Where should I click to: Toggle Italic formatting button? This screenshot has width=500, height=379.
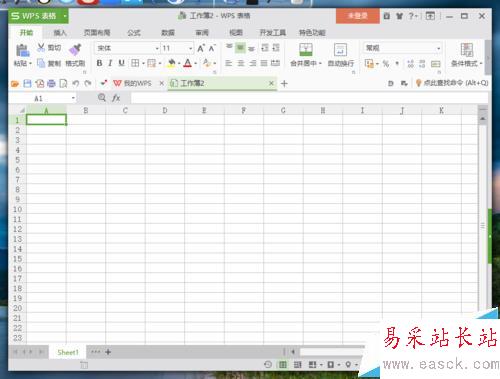[110, 63]
